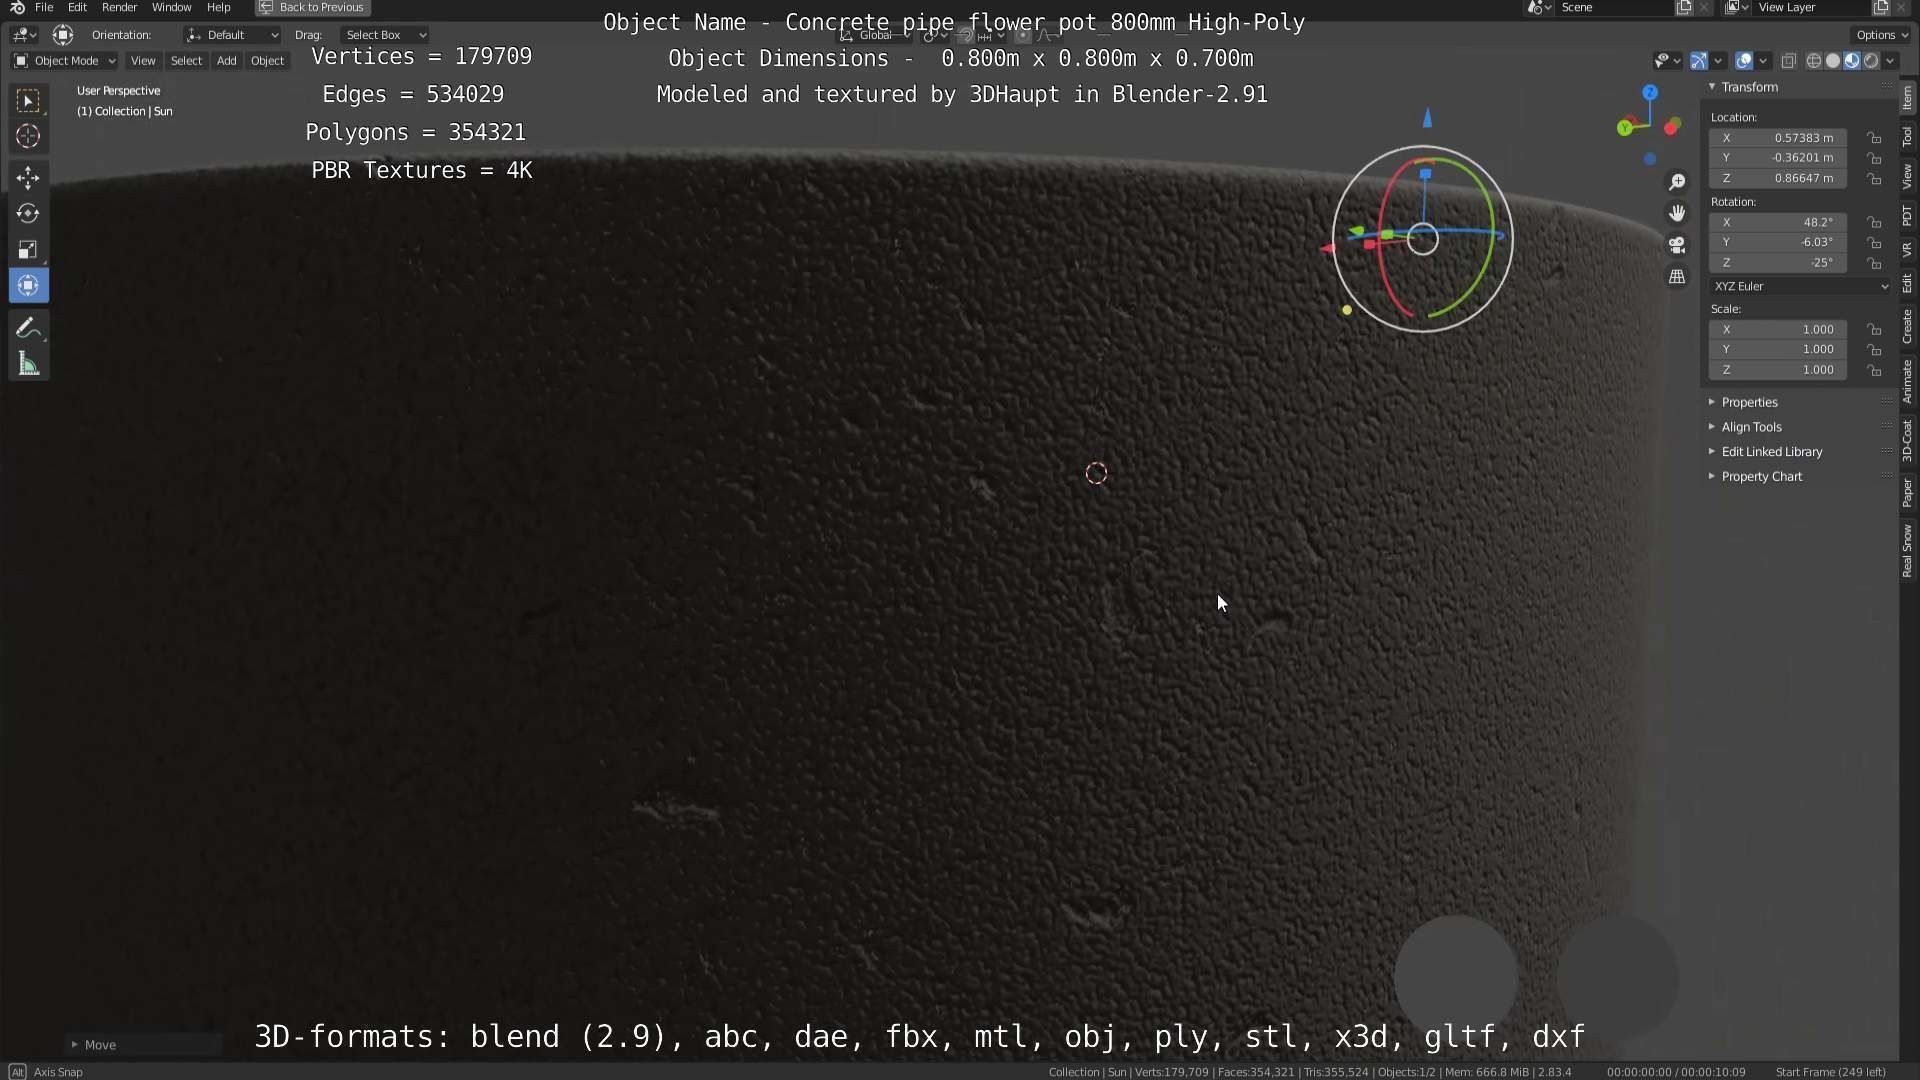The image size is (1920, 1080).
Task: Click the Back to Previous button
Action: pyautogui.click(x=313, y=7)
